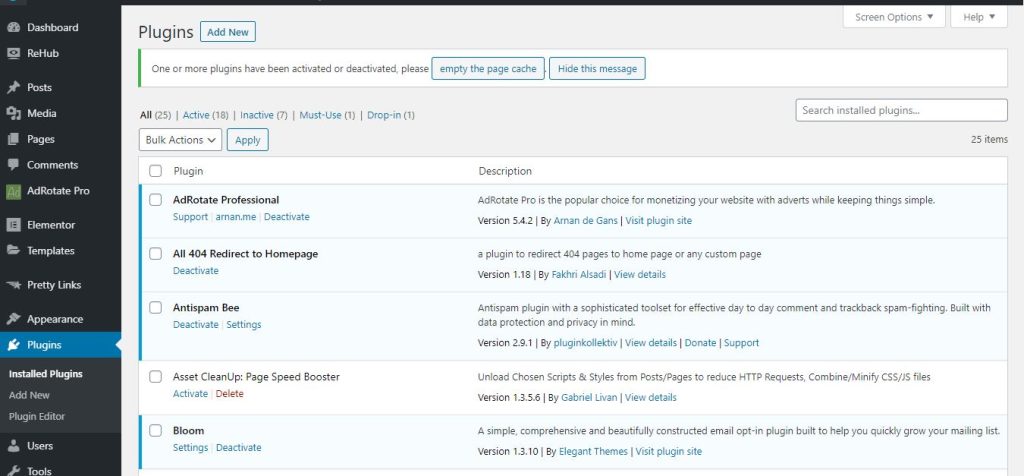Click Add New button beside Plugins heading
Image resolution: width=1024 pixels, height=476 pixels.
click(x=228, y=32)
